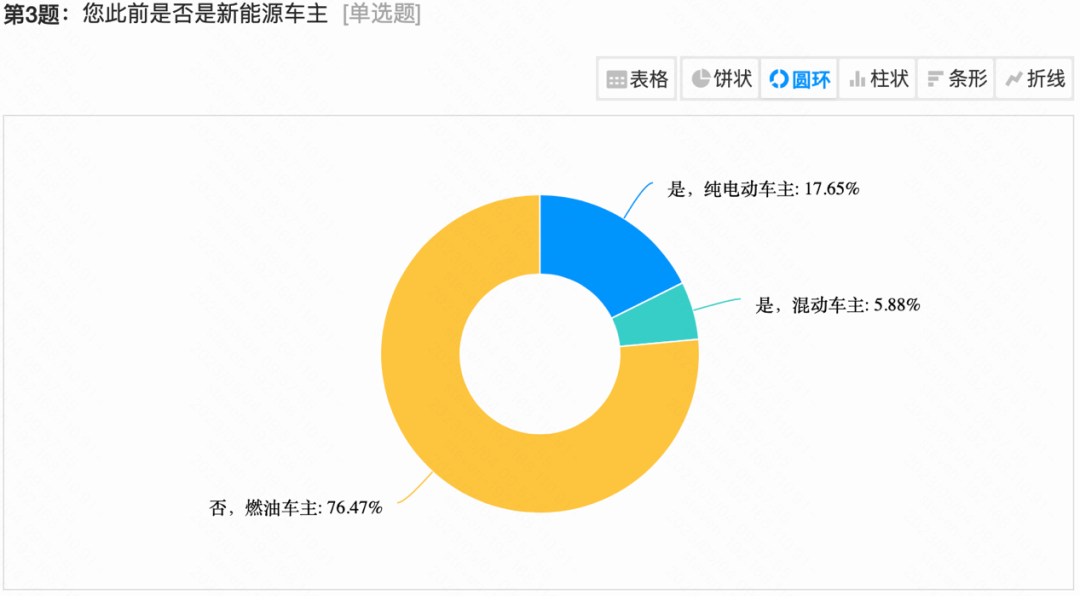Screen dimensions: 1080x596
Task: Click the pie chart icon
Action: pos(700,79)
